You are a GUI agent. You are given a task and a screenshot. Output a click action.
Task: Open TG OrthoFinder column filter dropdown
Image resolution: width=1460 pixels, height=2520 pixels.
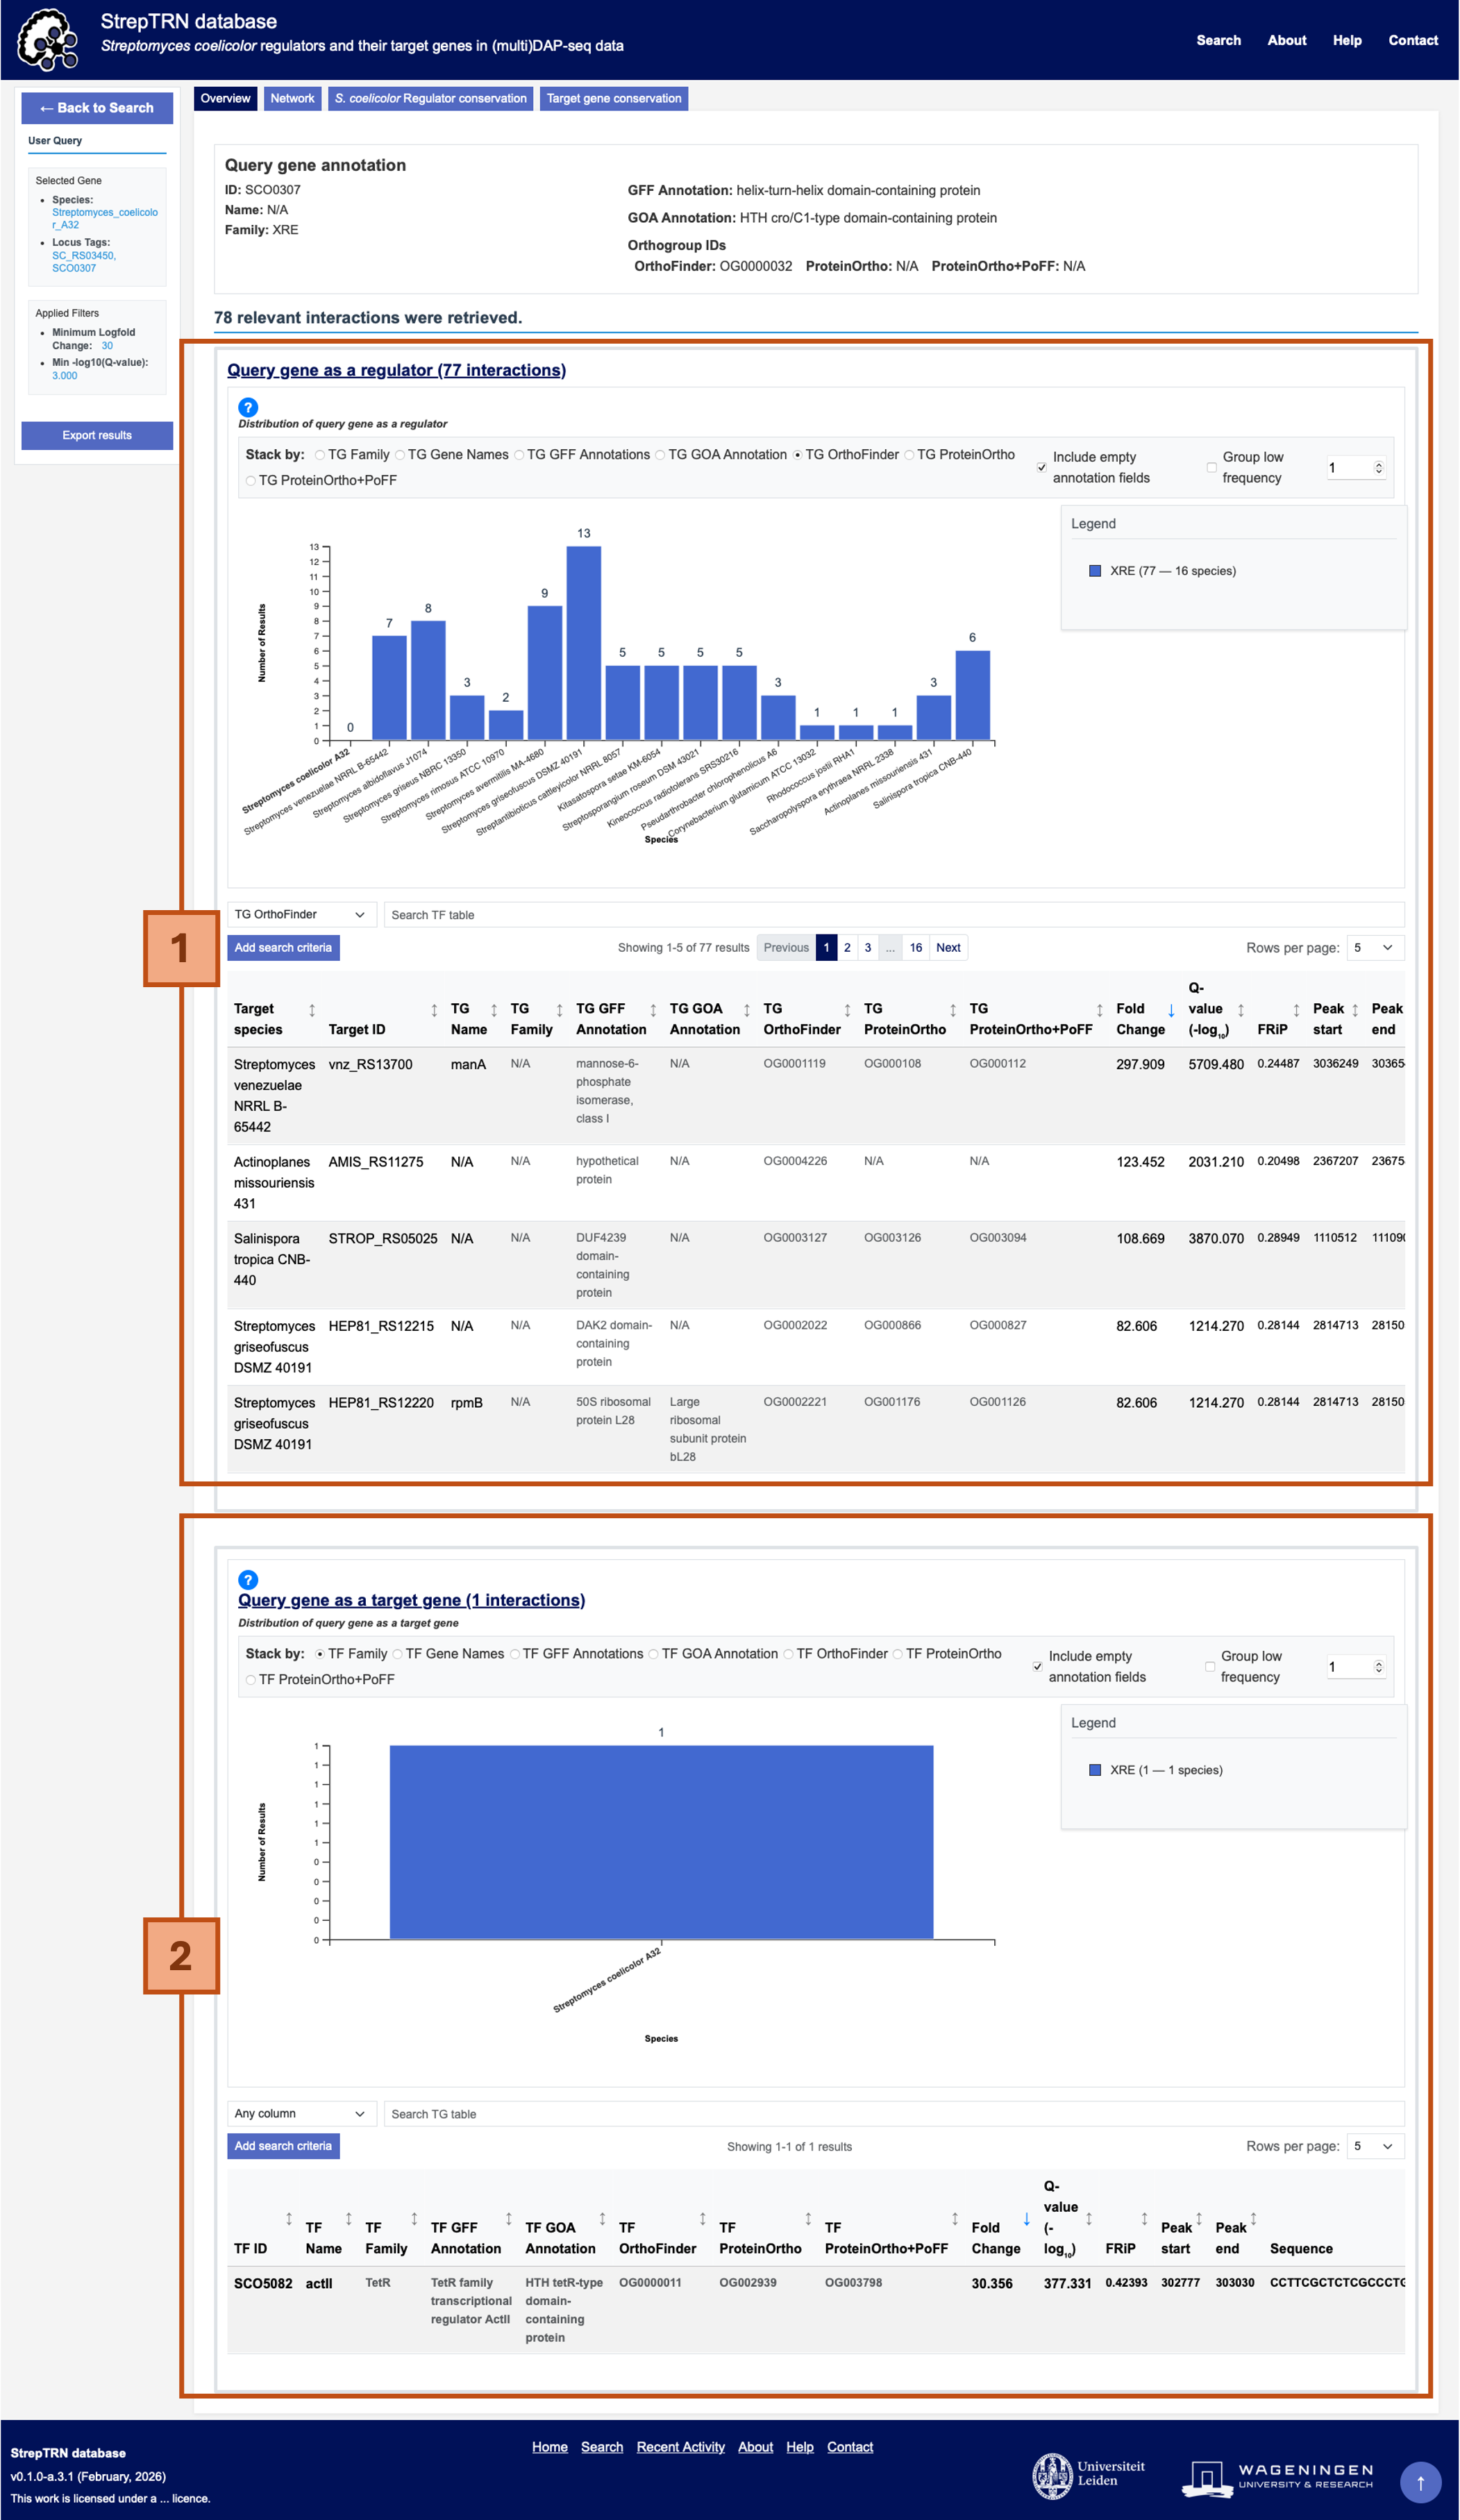pos(302,915)
